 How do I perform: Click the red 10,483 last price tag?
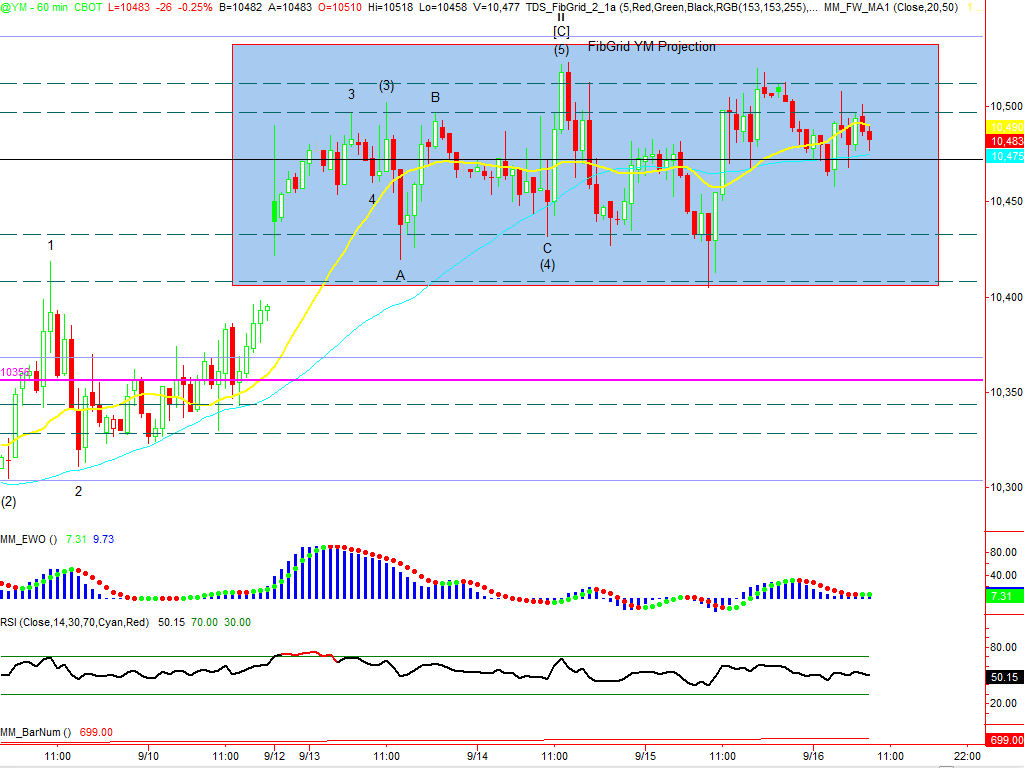(x=1004, y=142)
